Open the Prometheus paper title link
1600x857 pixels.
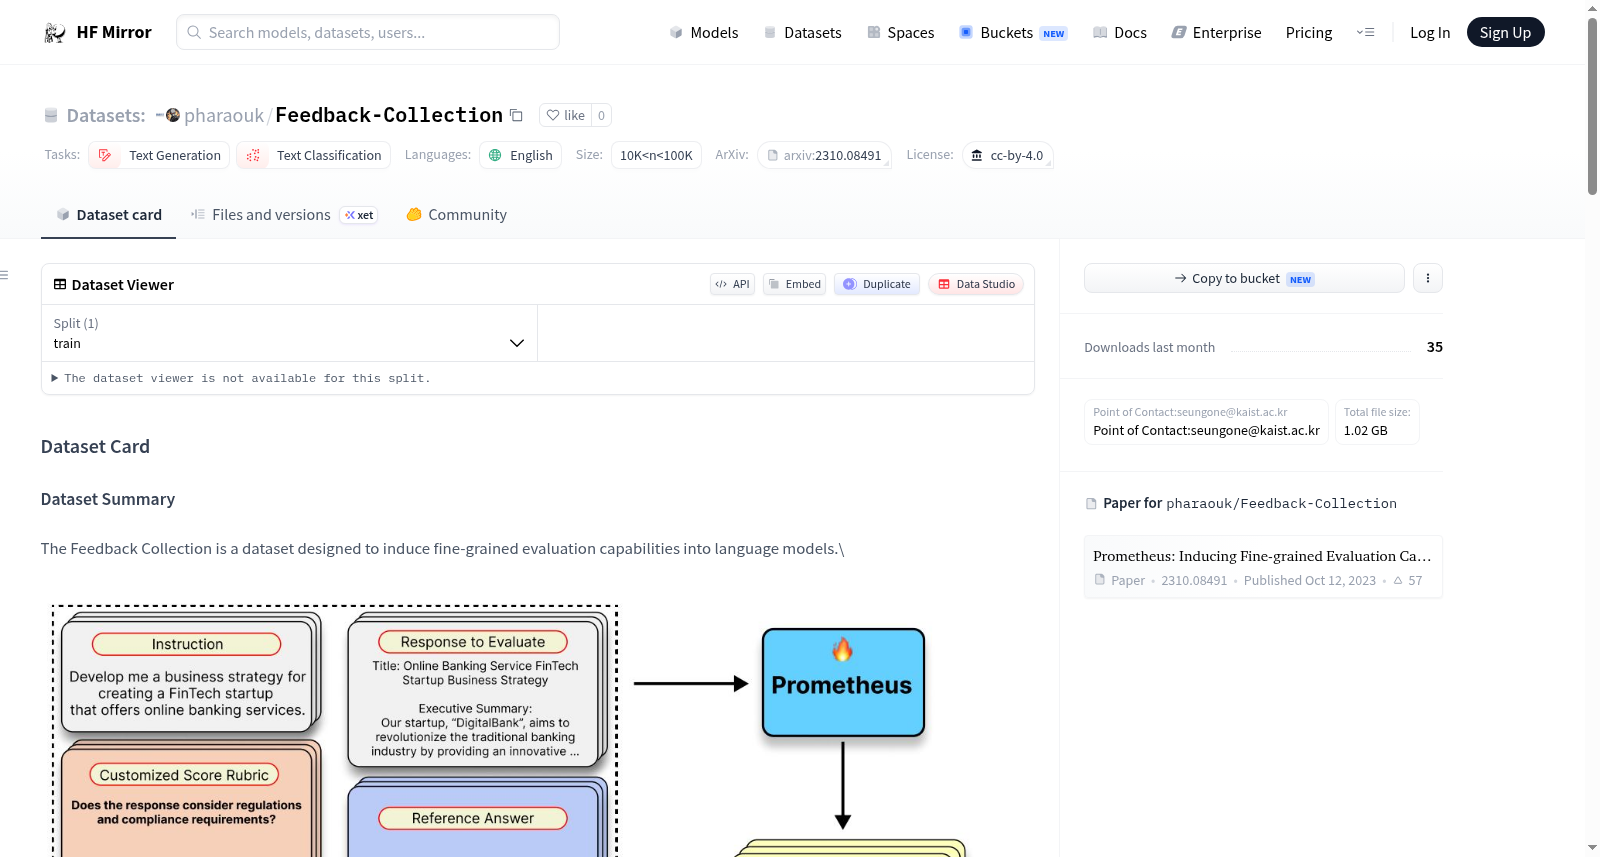(x=1262, y=556)
